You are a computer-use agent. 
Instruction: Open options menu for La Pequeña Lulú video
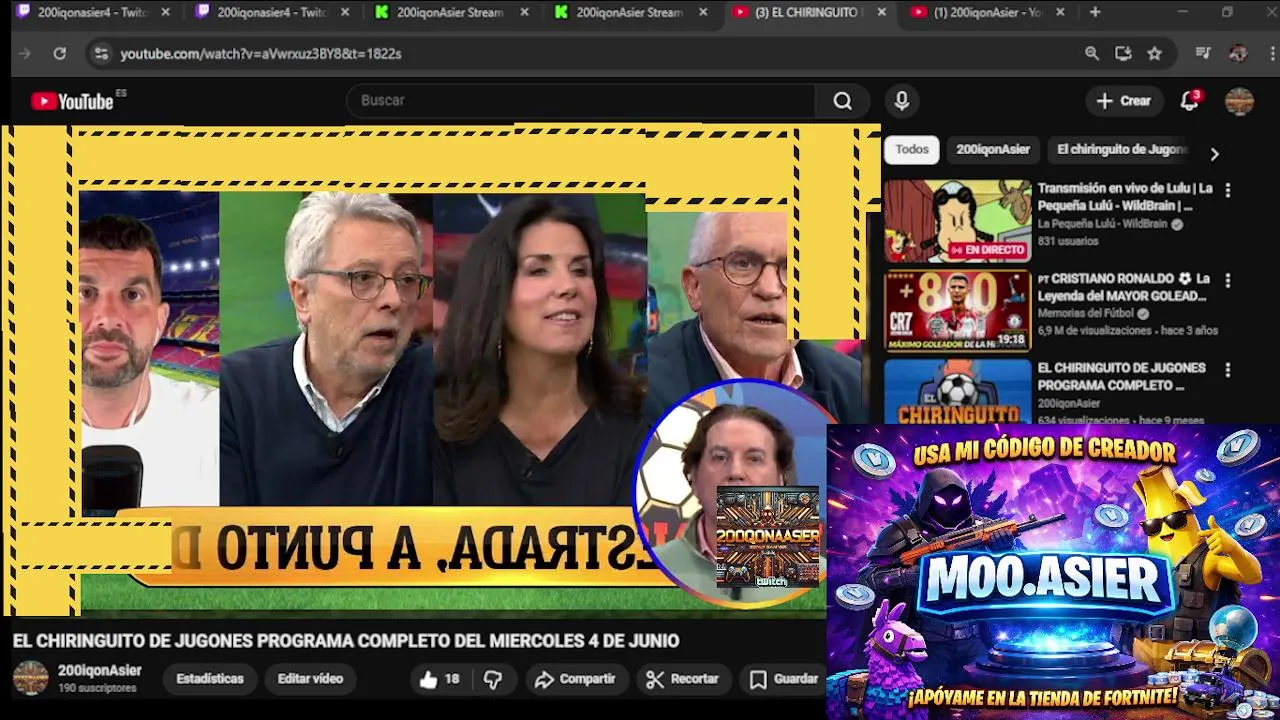click(x=1228, y=189)
